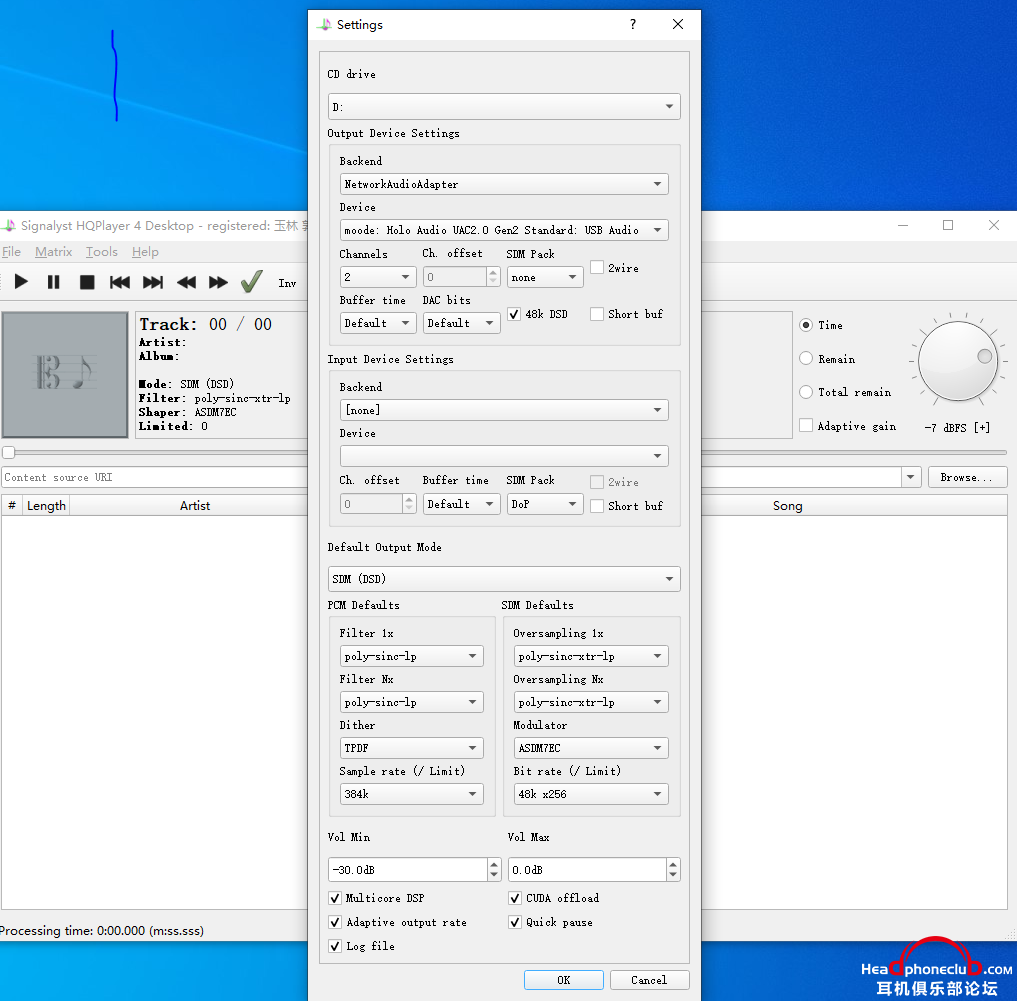Open output SDM Pack none dropdown
Viewport: 1017px width, 1001px height.
545,277
